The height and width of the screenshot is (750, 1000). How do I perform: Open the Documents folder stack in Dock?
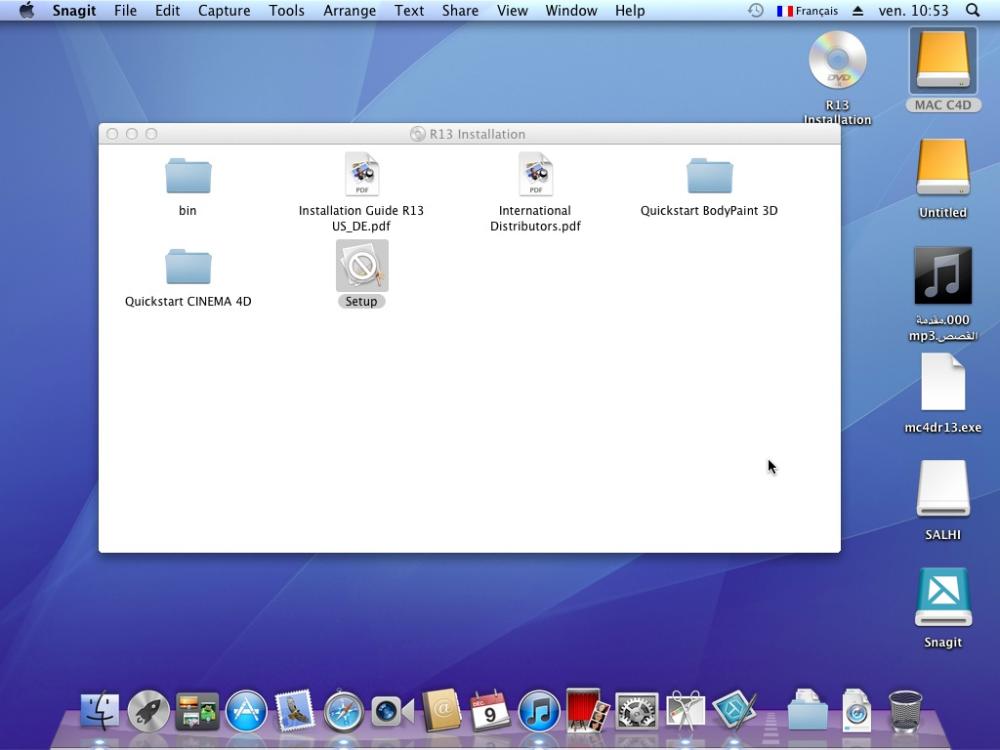(x=807, y=709)
